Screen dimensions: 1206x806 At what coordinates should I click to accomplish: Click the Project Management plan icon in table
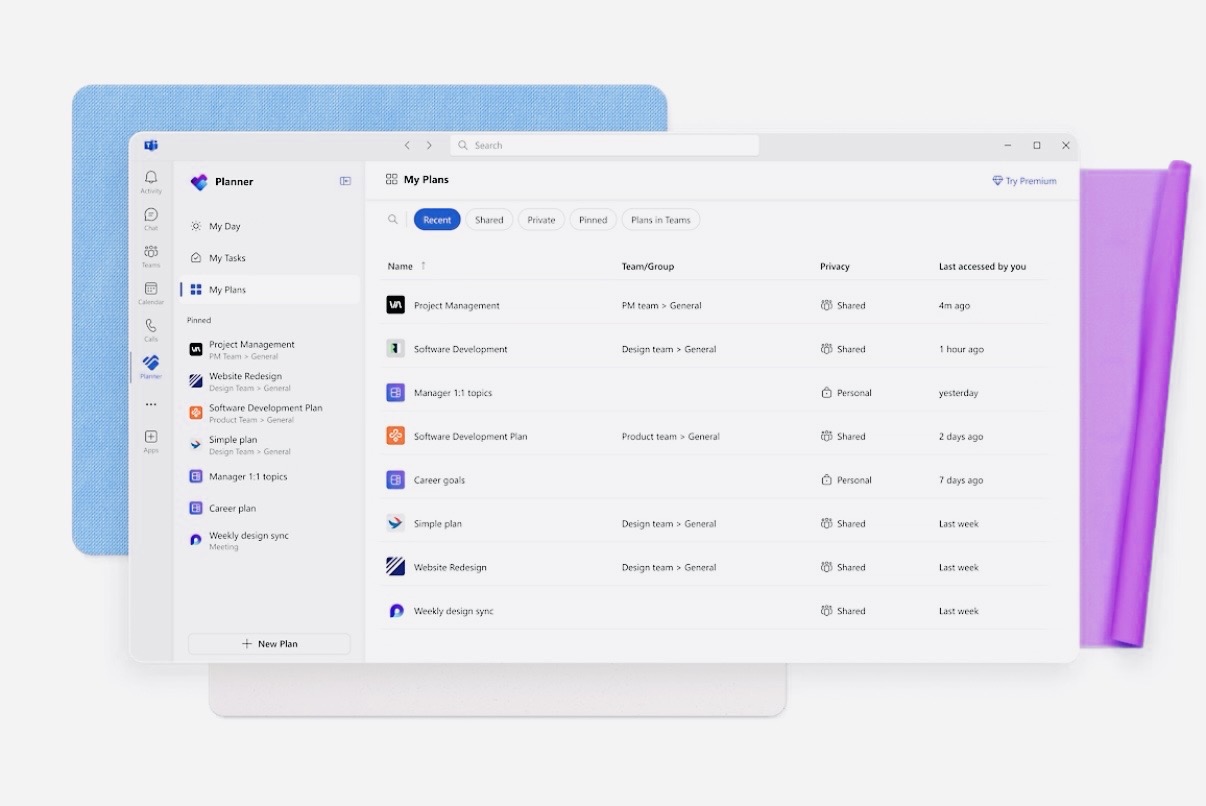pos(395,305)
